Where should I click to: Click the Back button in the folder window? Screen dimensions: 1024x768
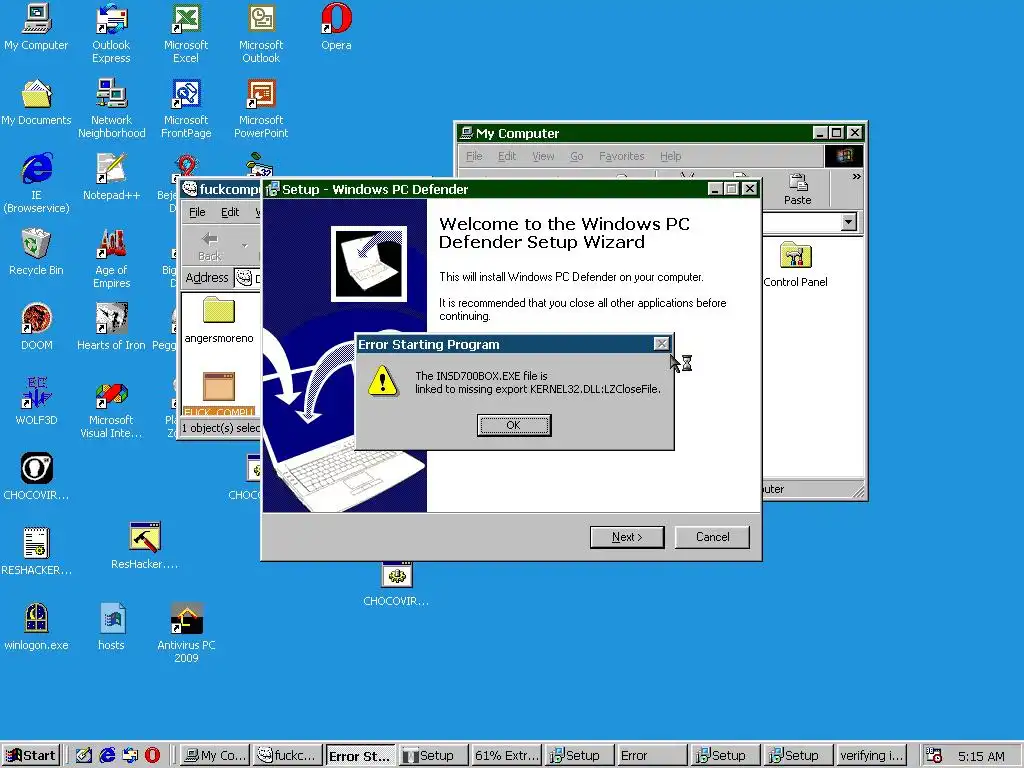210,246
